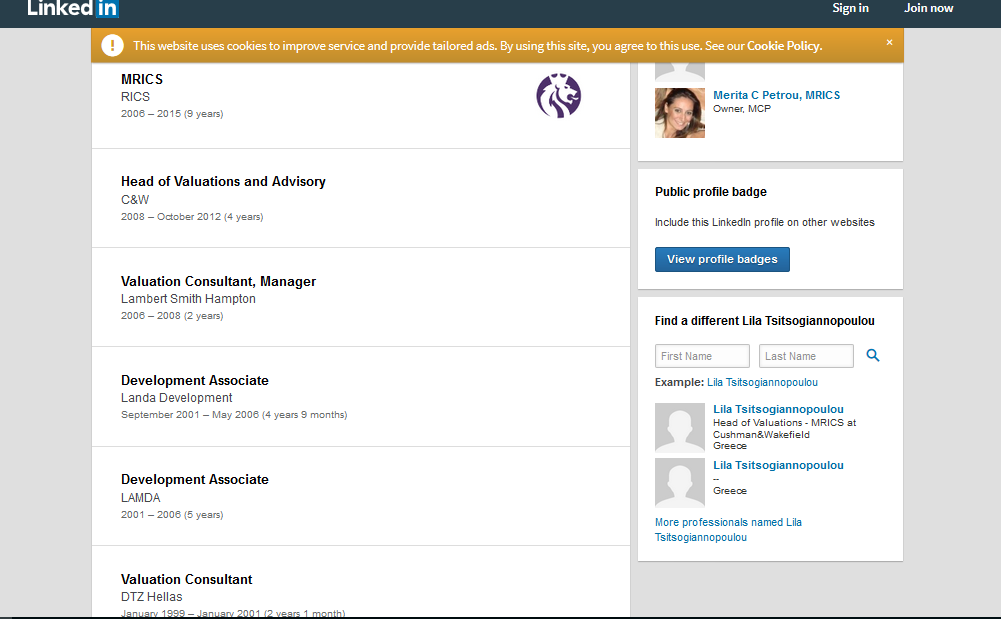Click the View profile badges button
Image resolution: width=1001 pixels, height=619 pixels.
722,259
